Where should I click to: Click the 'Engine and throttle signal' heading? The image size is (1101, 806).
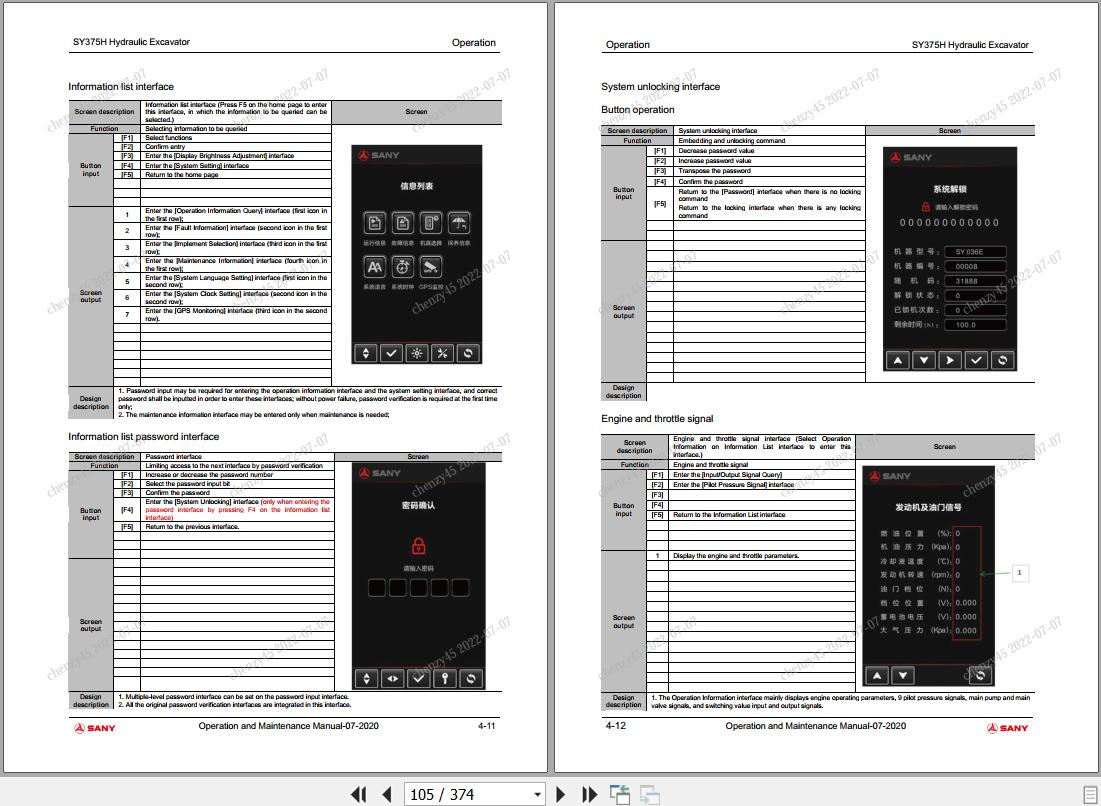(657, 418)
